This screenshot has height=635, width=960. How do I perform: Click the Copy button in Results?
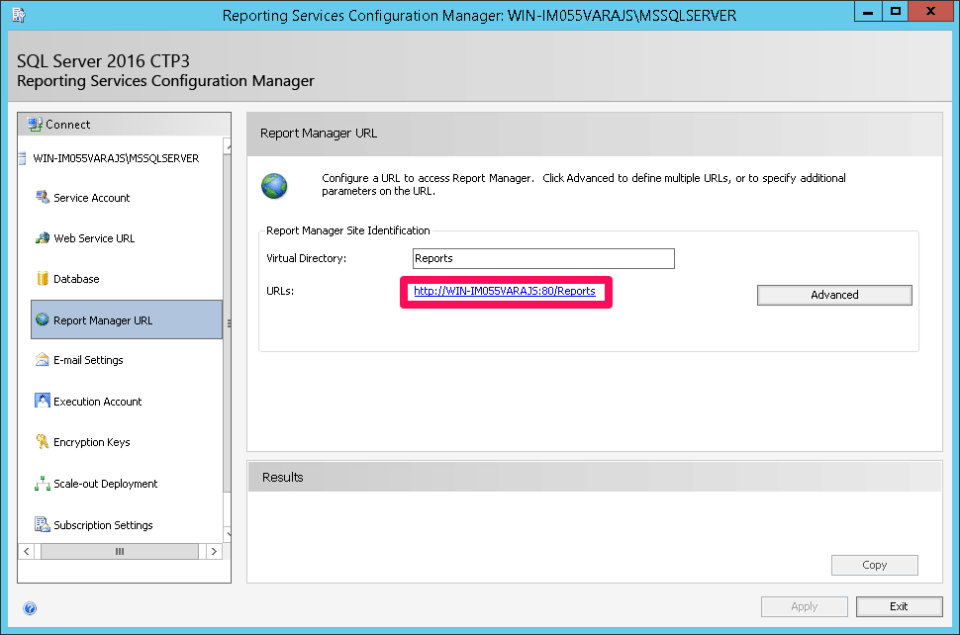874,565
